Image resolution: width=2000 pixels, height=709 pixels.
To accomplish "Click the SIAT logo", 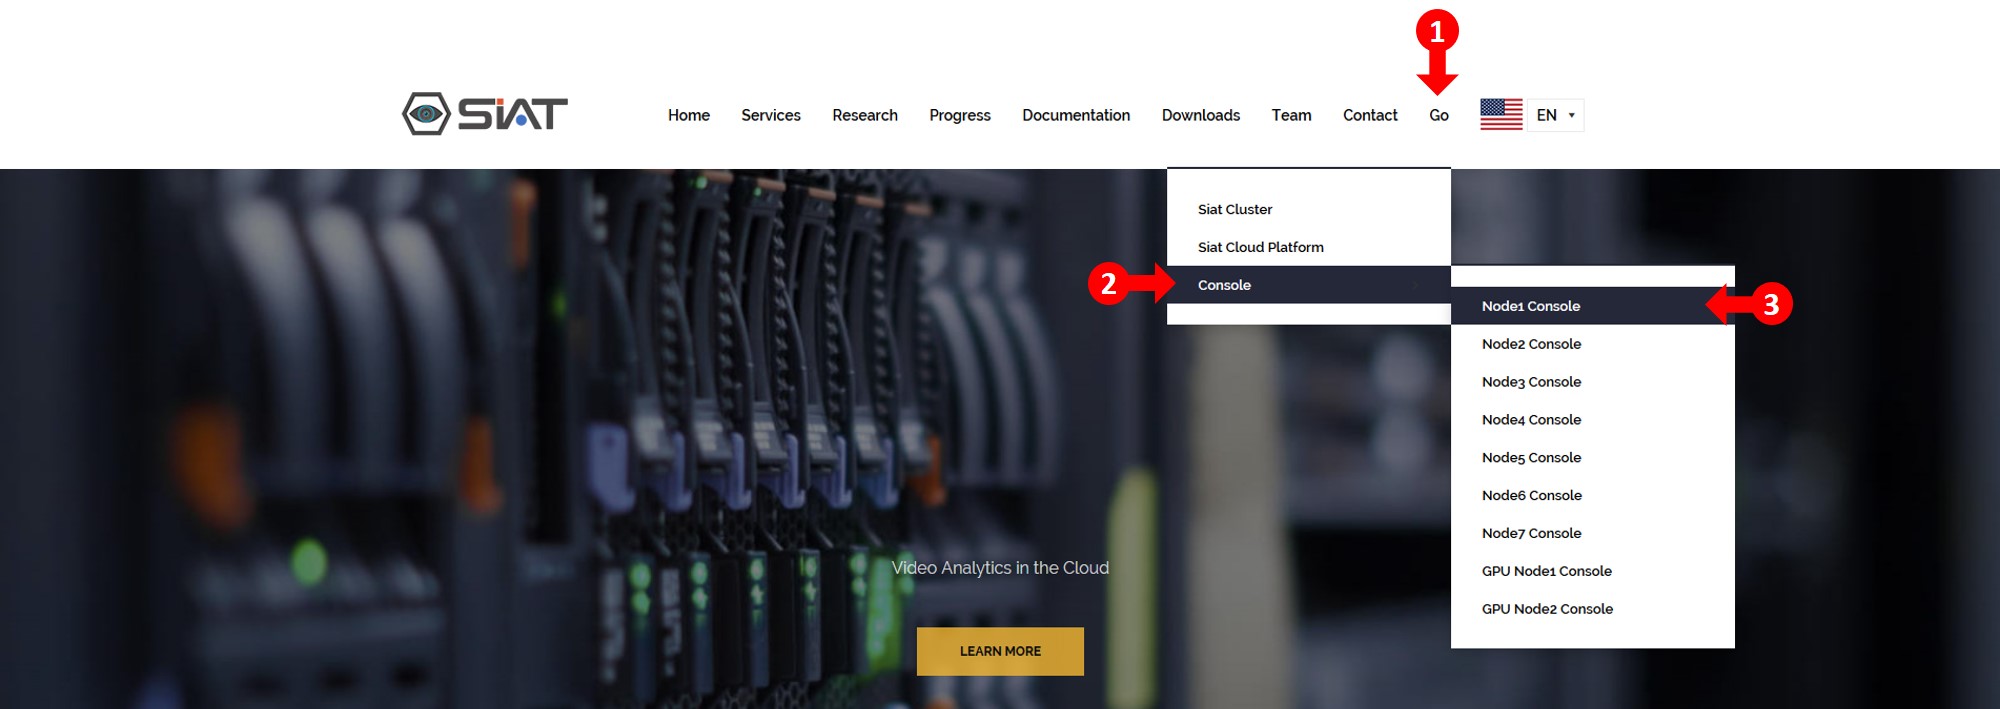I will coord(485,114).
